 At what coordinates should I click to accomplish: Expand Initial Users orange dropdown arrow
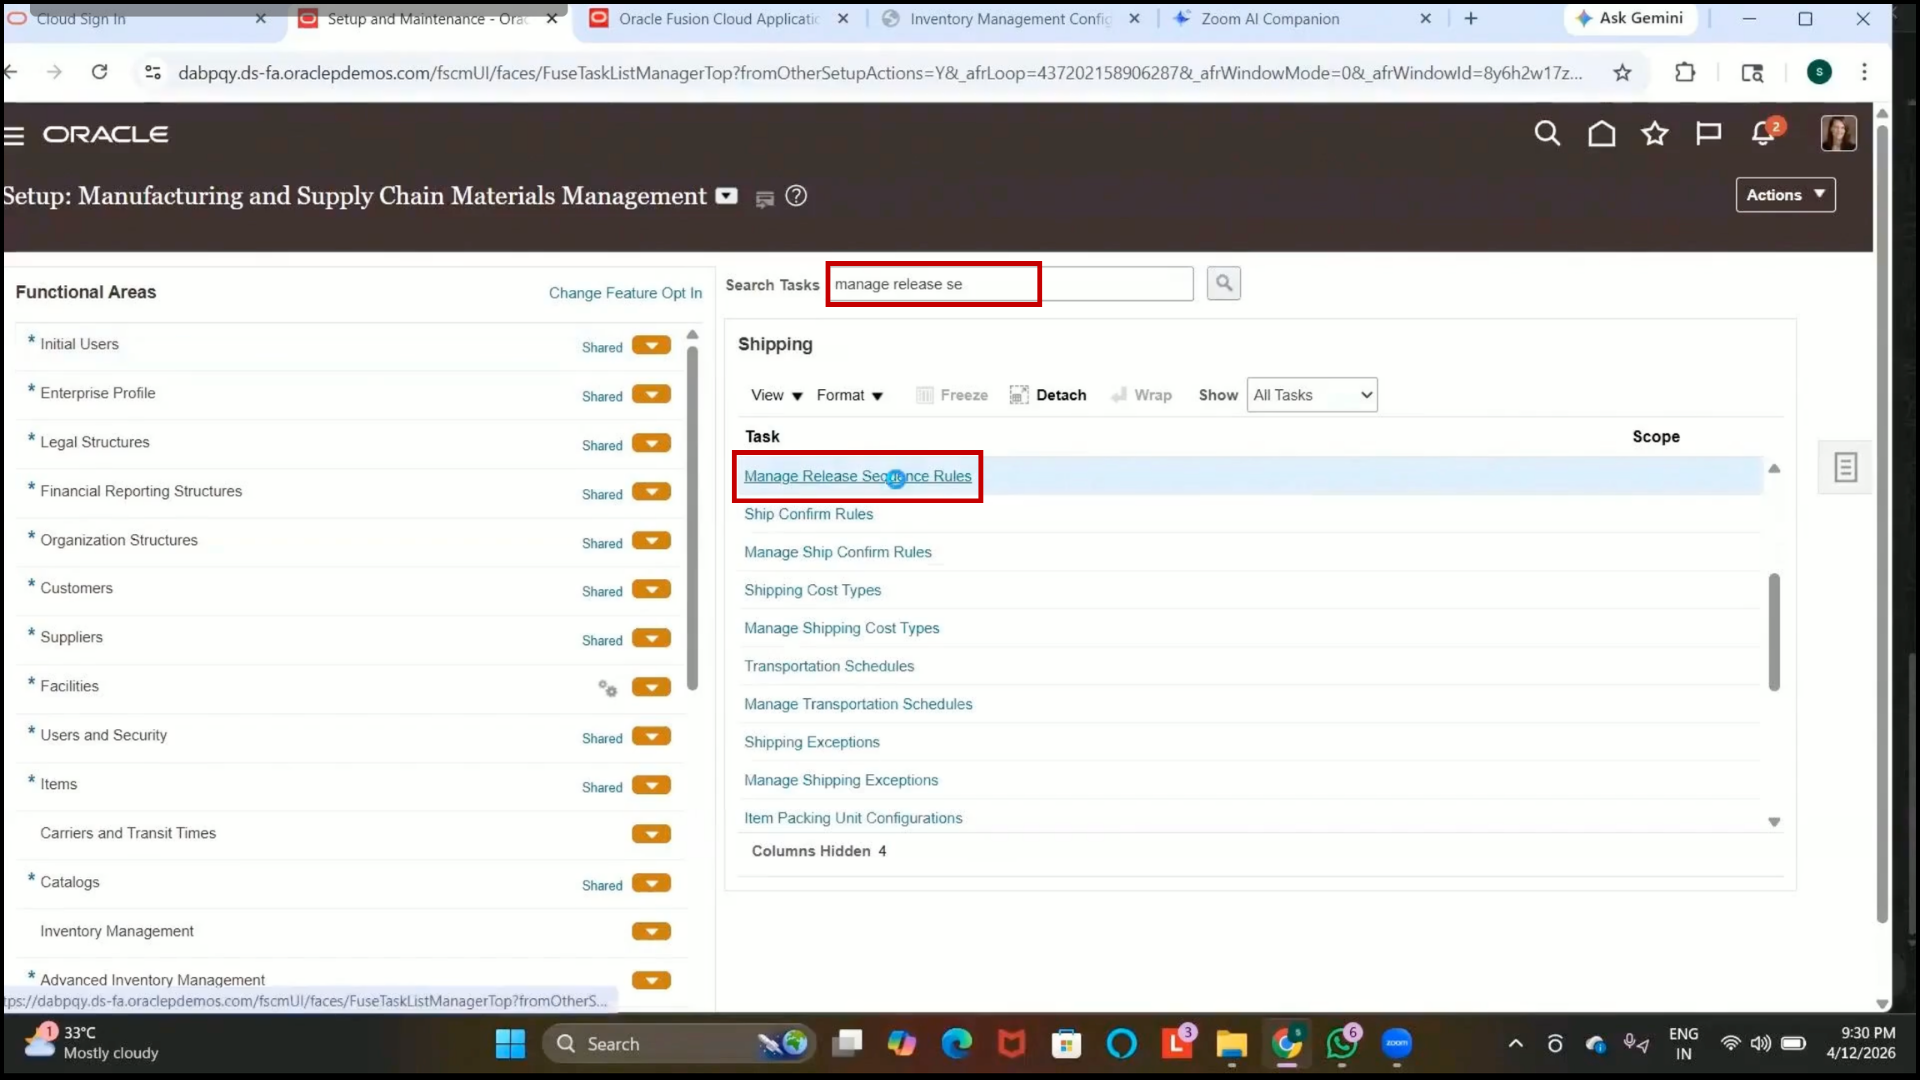coord(651,346)
